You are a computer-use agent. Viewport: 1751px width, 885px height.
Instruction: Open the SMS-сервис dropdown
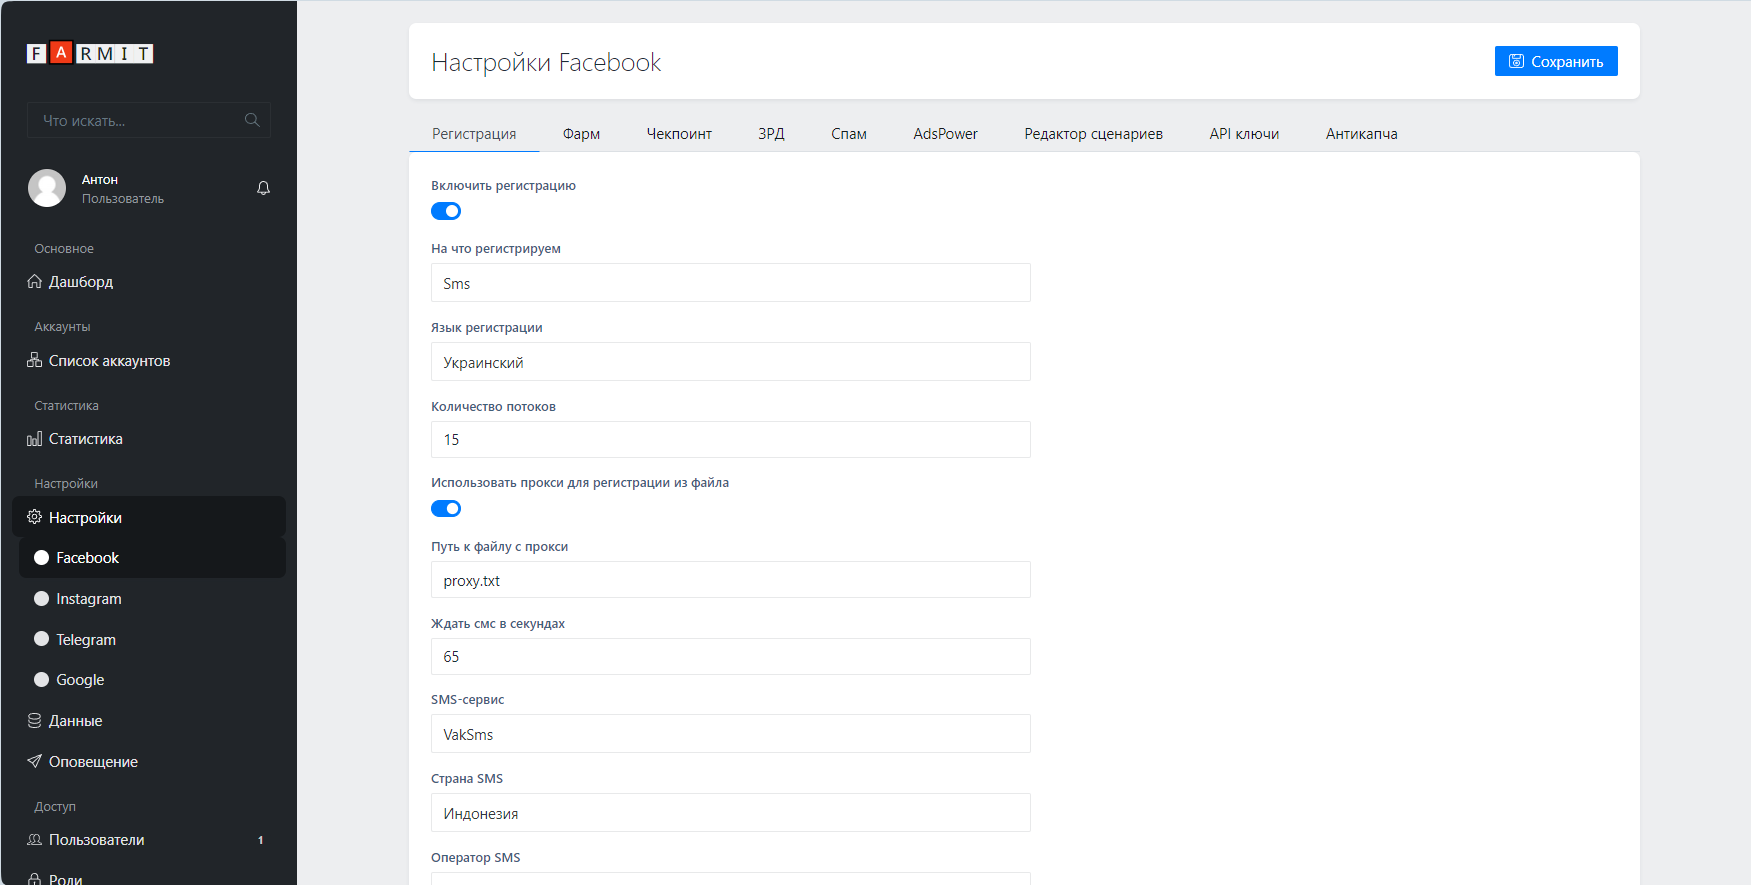point(731,734)
